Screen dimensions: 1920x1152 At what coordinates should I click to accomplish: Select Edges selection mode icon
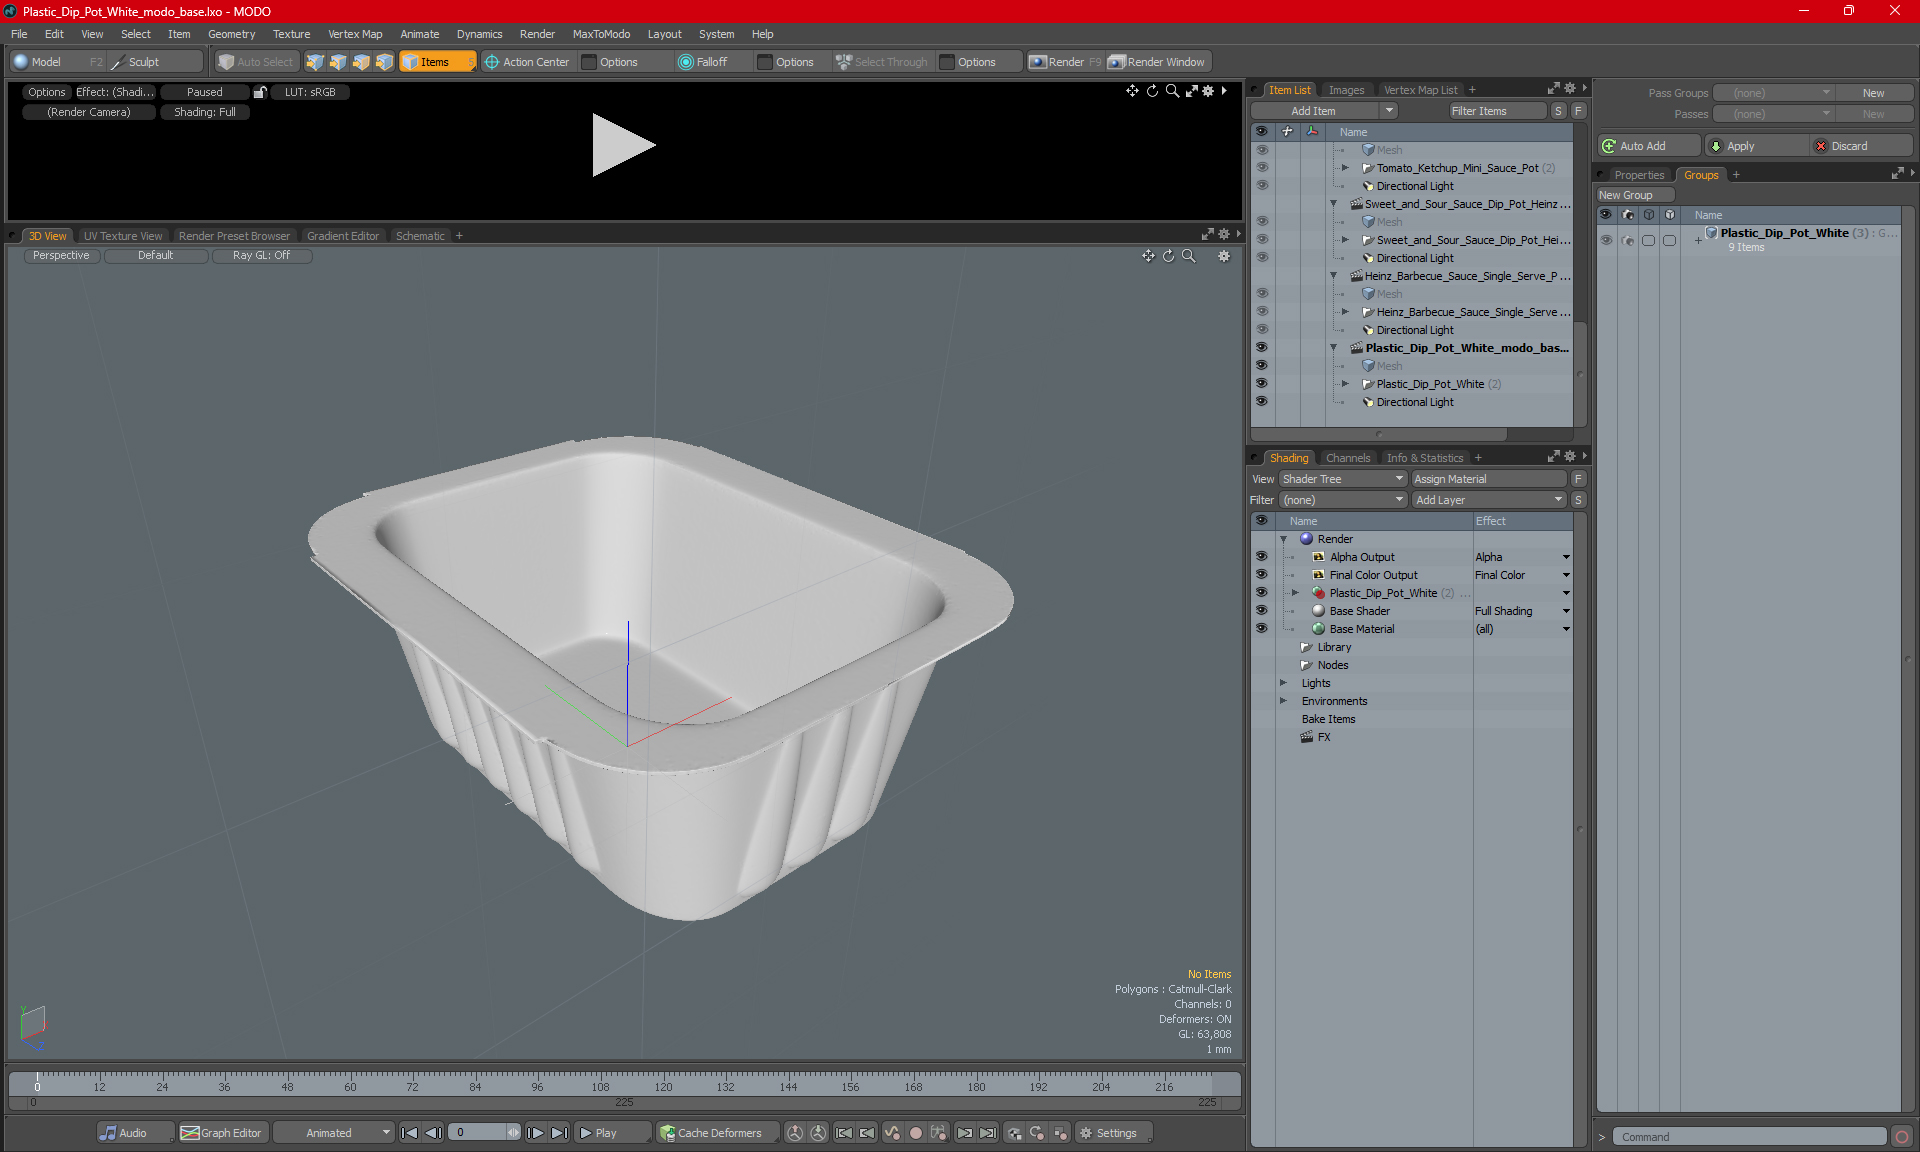pos(338,62)
